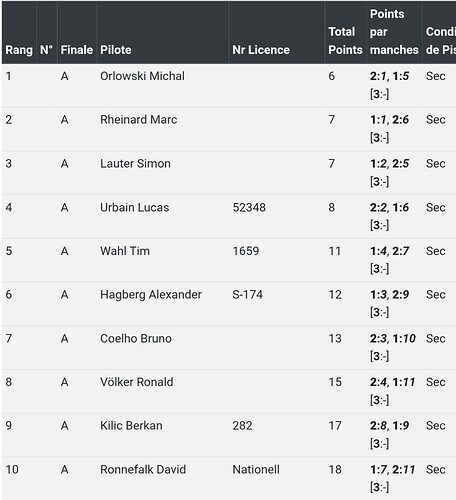This screenshot has width=456, height=500.
Task: Click on Lauter Simon's name
Action: tap(135, 164)
